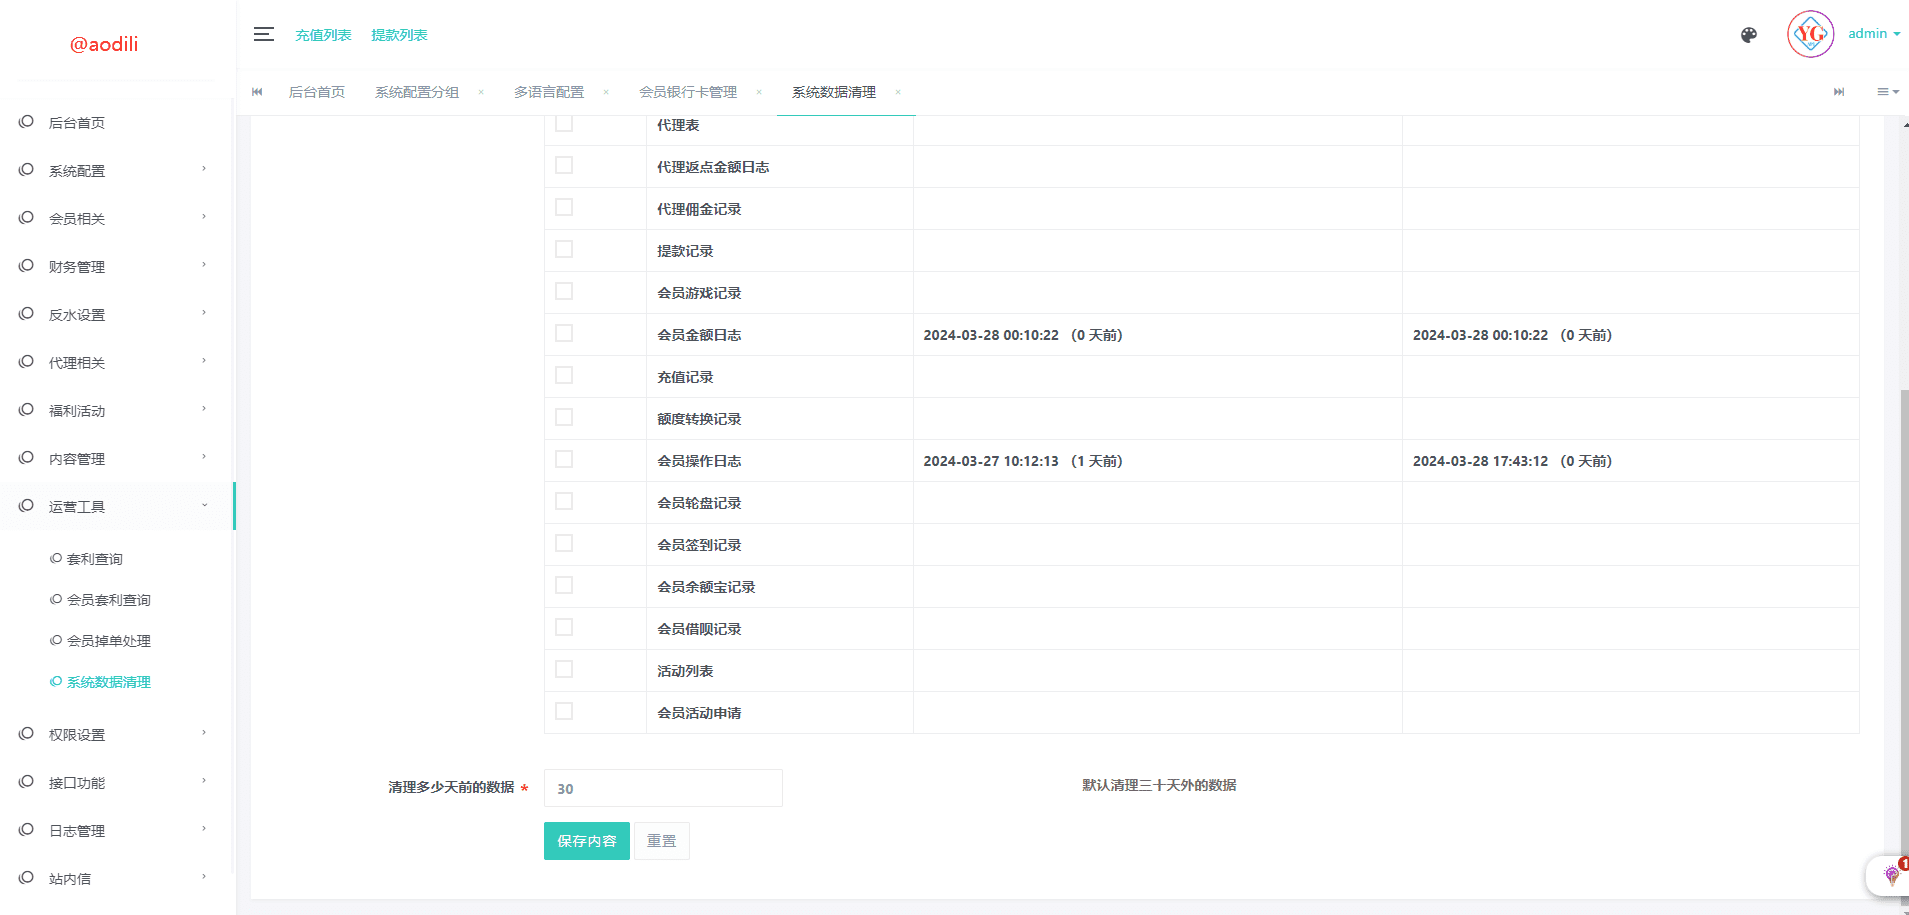The height and width of the screenshot is (915, 1909).
Task: Select the 会员操作日志 checkbox
Action: (x=564, y=460)
